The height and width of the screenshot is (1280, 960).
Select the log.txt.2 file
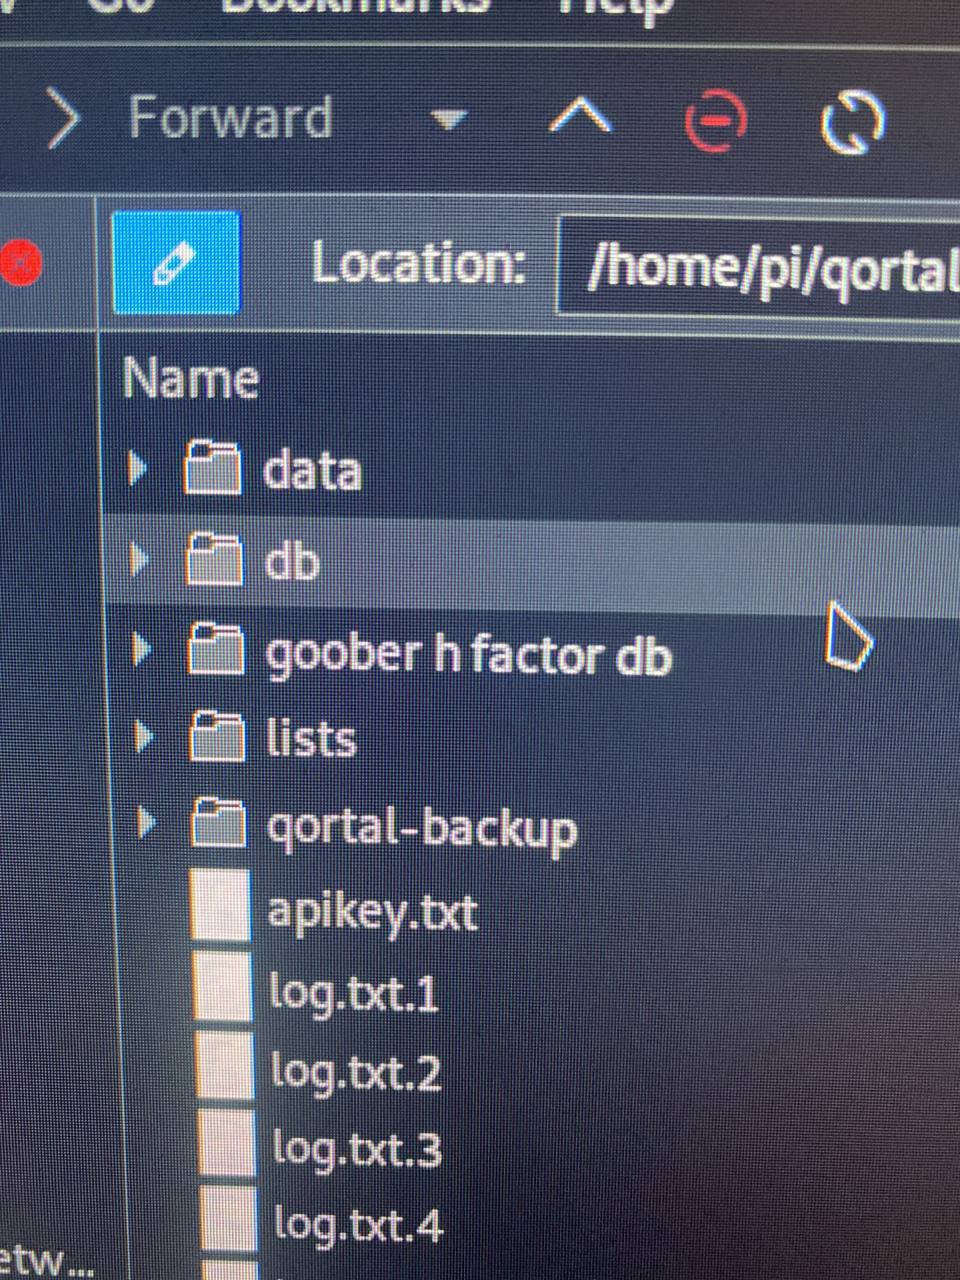355,1072
